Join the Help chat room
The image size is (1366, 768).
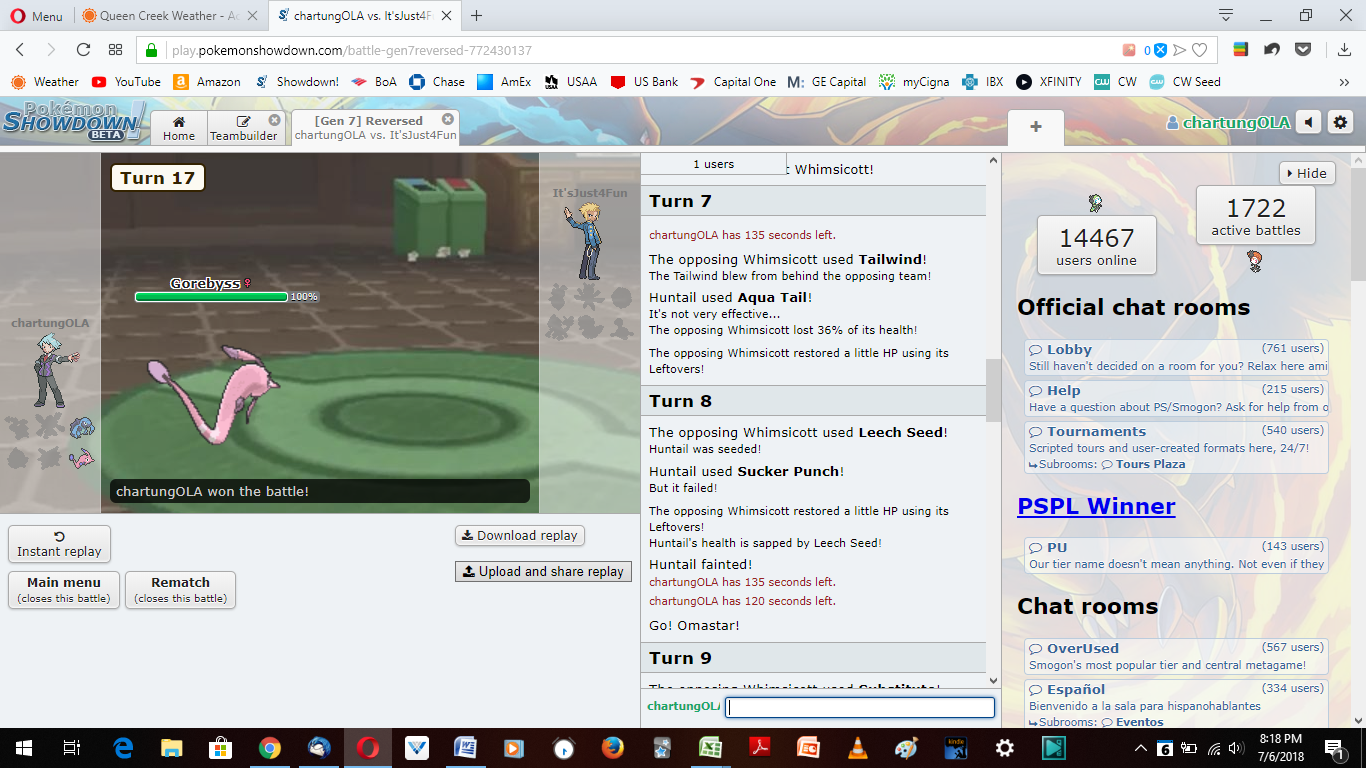point(1176,399)
